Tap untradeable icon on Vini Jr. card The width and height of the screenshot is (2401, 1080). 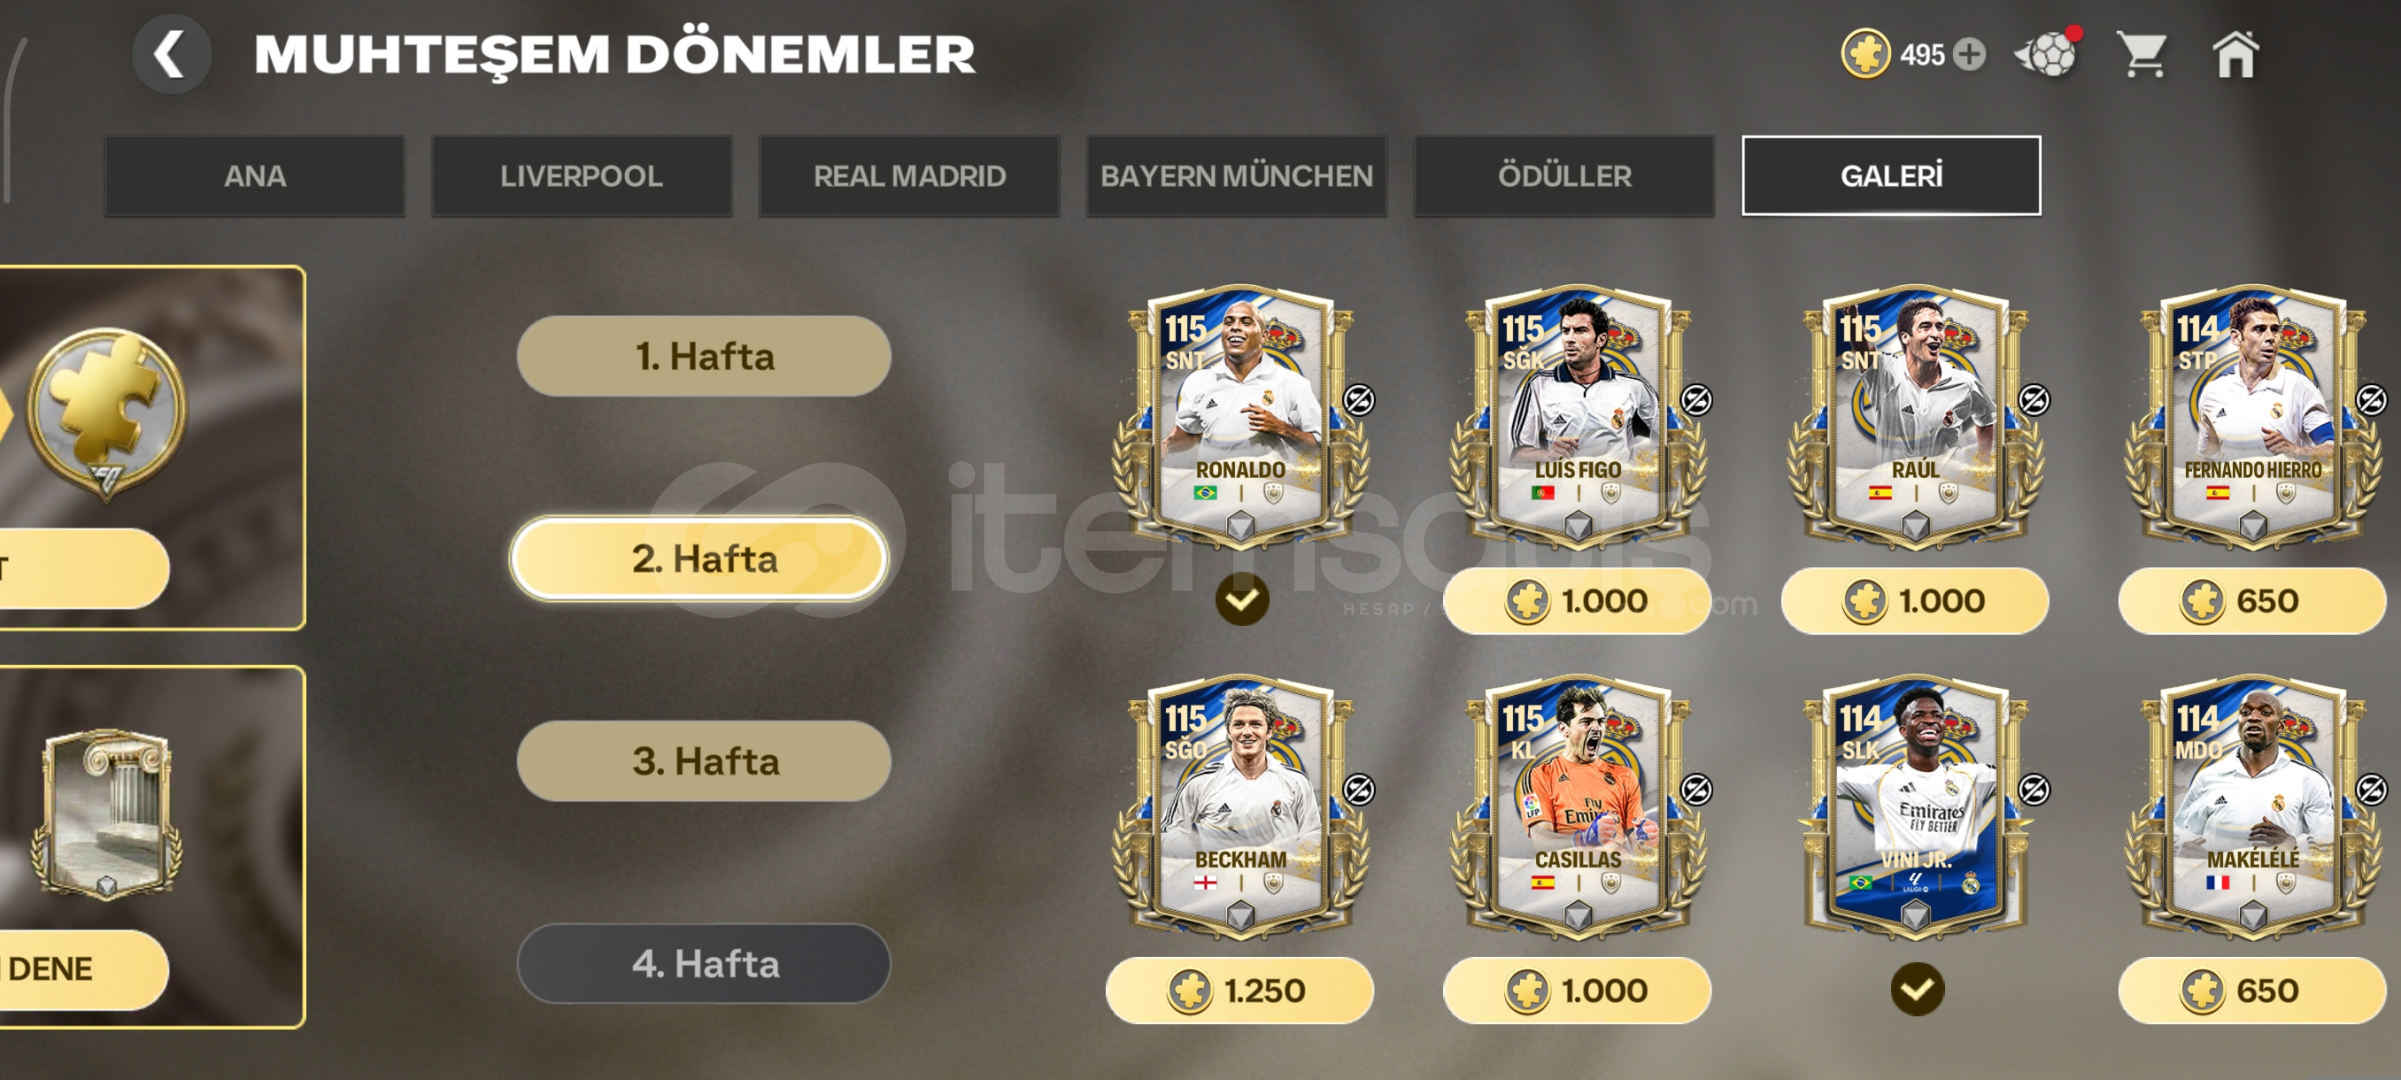click(x=2034, y=790)
